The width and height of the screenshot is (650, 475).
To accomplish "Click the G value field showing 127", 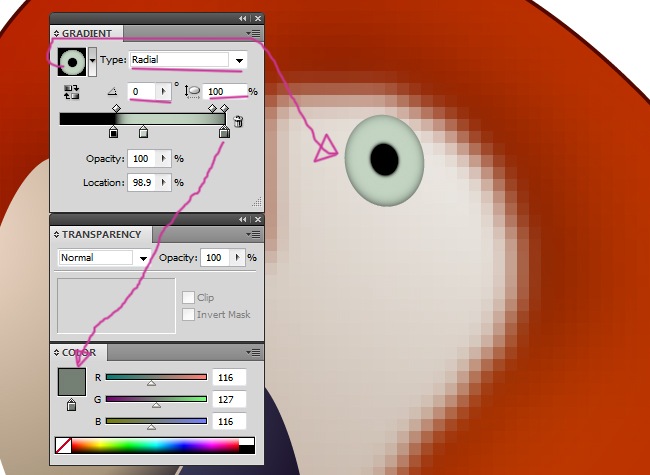I will (229, 400).
